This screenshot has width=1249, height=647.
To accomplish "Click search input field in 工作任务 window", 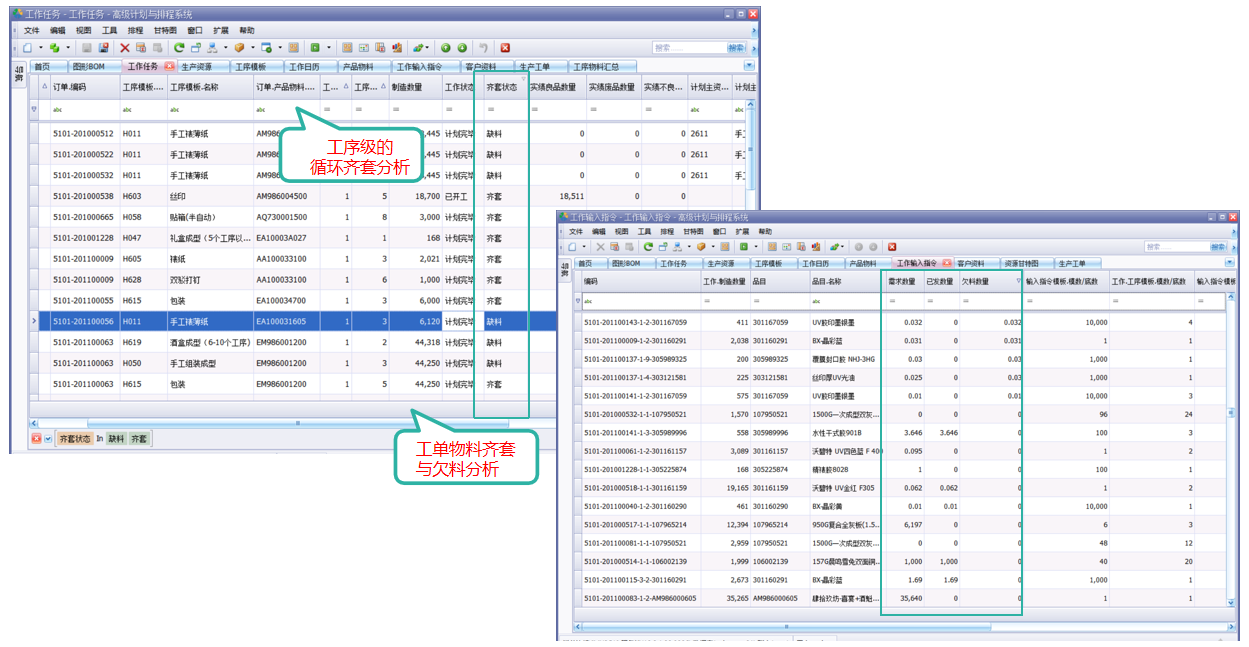I will (688, 48).
